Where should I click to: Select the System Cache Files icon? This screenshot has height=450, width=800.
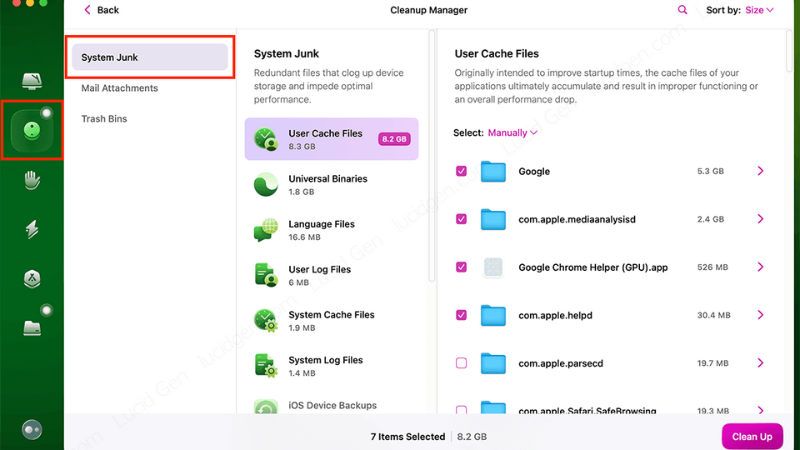266,320
